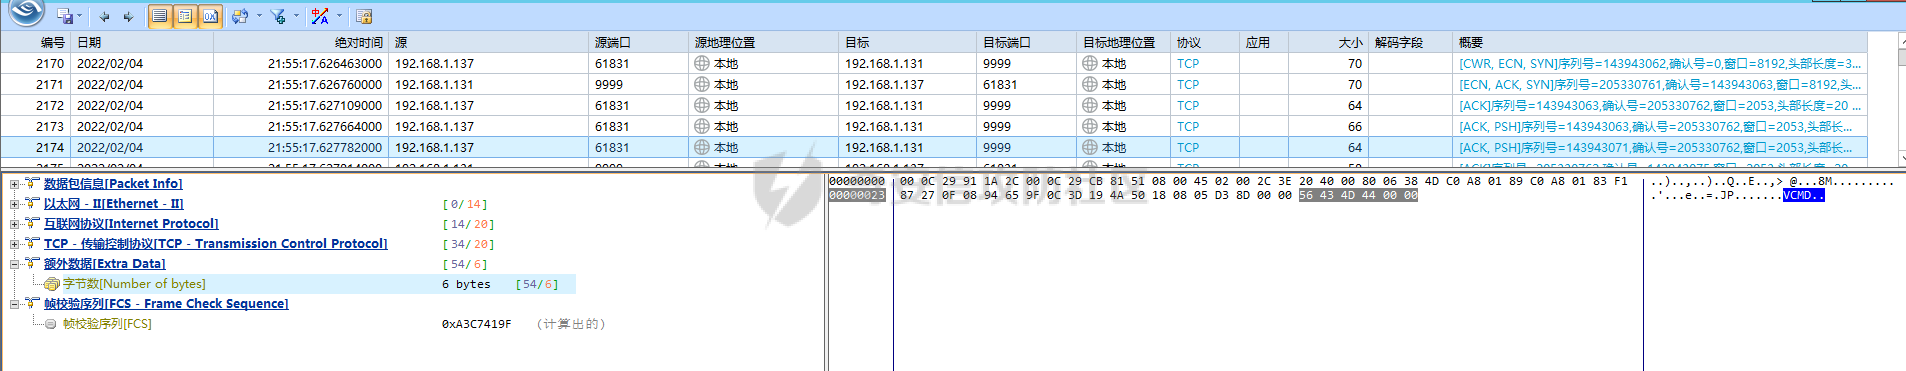
Task: Expand the Packet Info tree node
Action: 14,184
